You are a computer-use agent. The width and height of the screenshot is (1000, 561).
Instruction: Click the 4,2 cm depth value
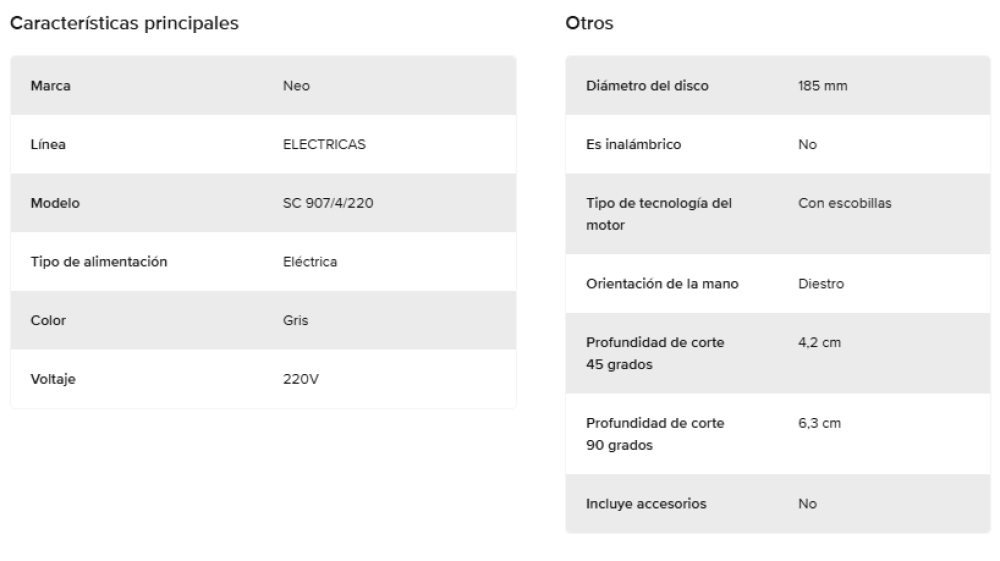819,342
